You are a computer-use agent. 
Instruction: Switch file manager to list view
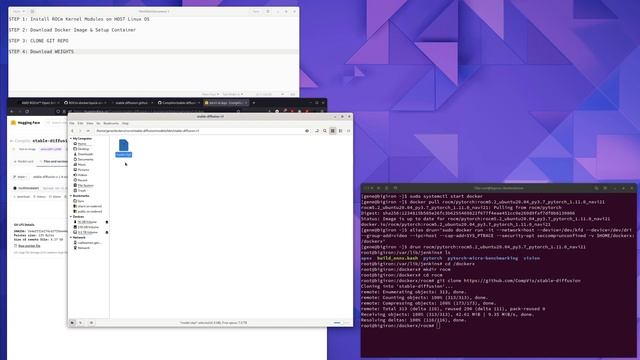[340, 131]
